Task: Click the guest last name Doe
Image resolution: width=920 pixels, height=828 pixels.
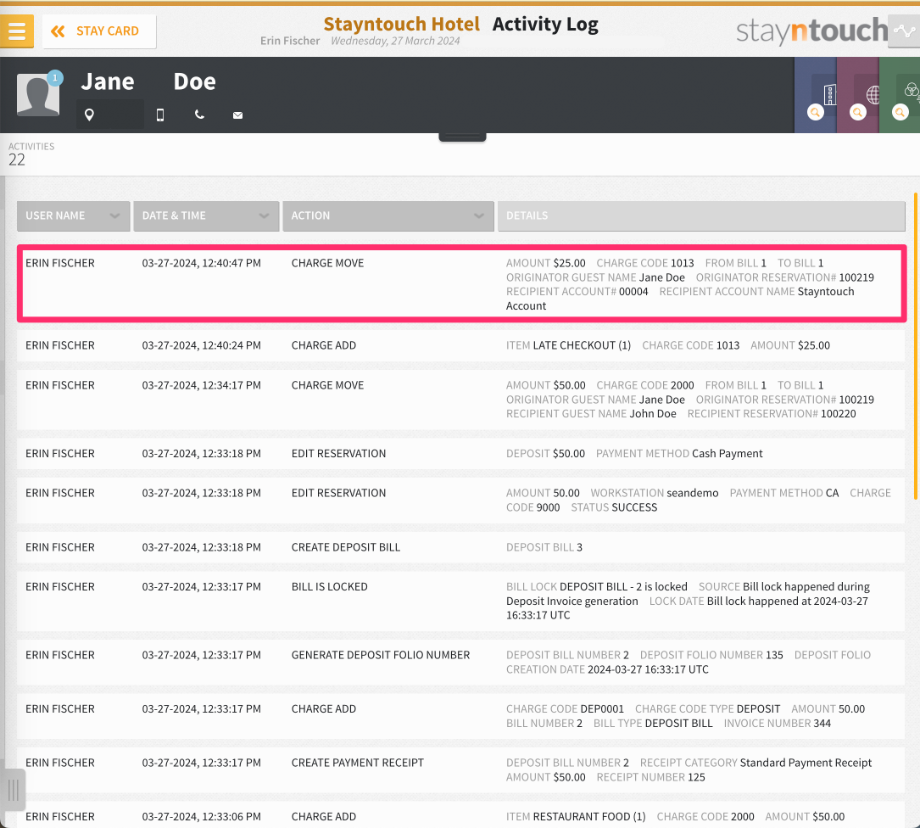Action: (x=194, y=82)
